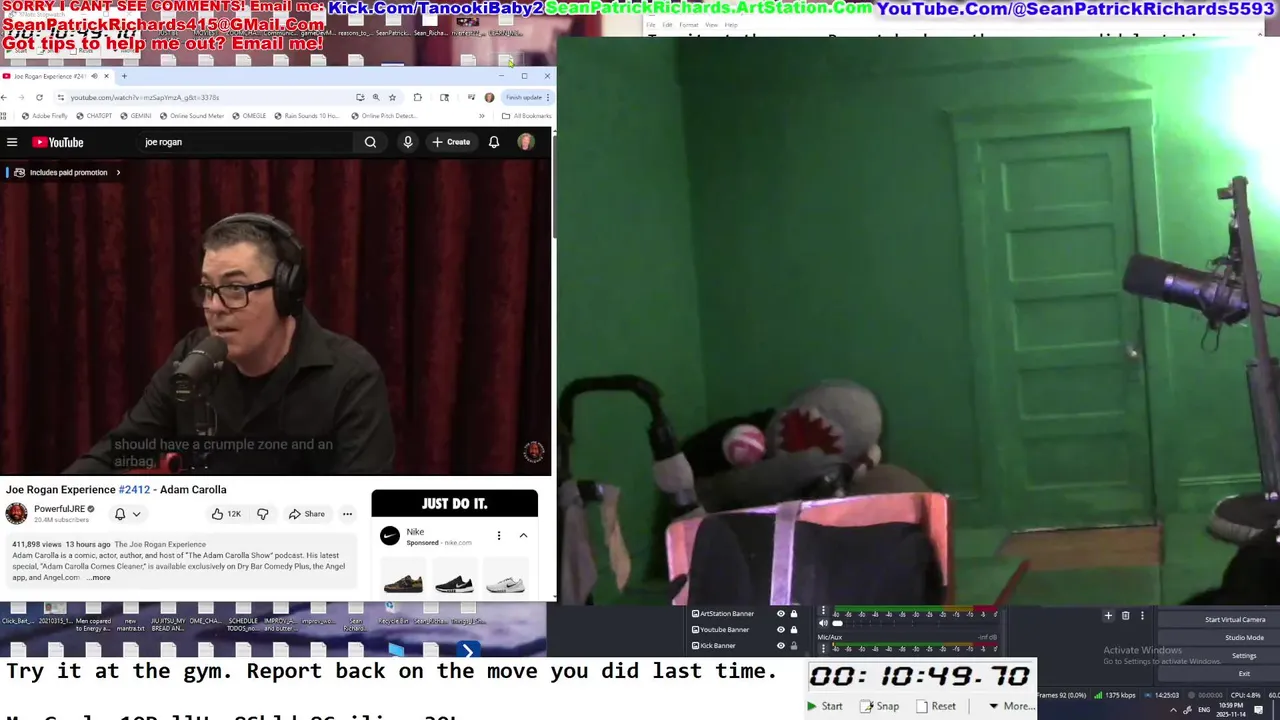Expand hidden bookmarks overflow chevron
The height and width of the screenshot is (720, 1280).
(481, 116)
